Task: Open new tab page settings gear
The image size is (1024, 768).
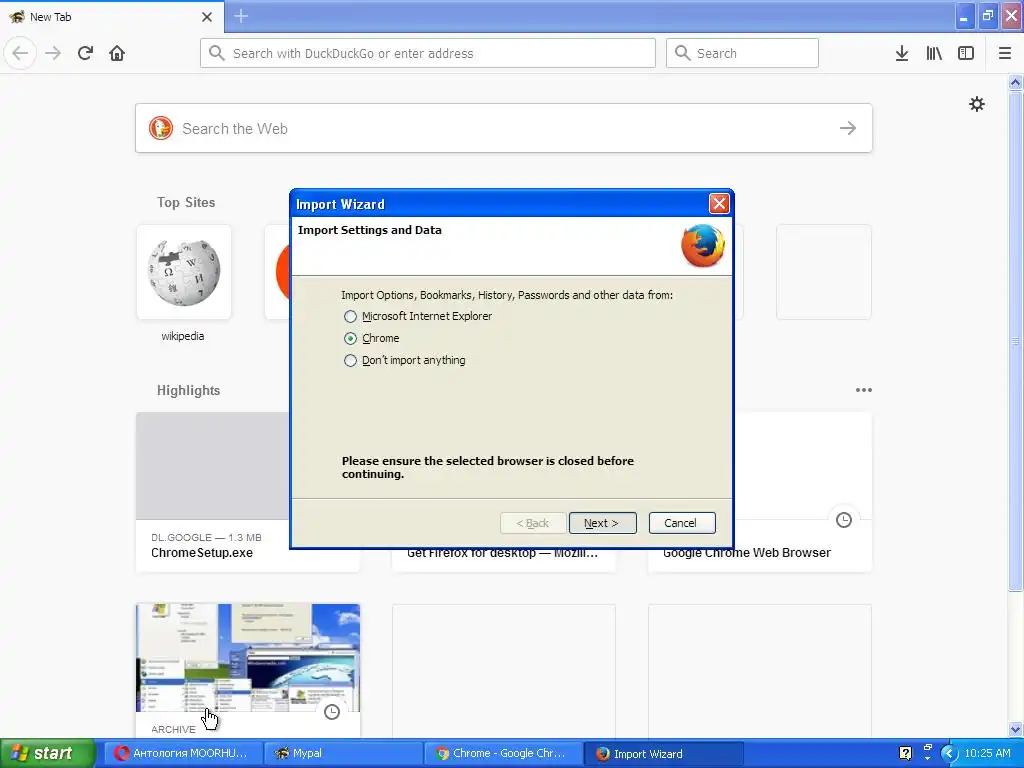Action: pos(976,104)
